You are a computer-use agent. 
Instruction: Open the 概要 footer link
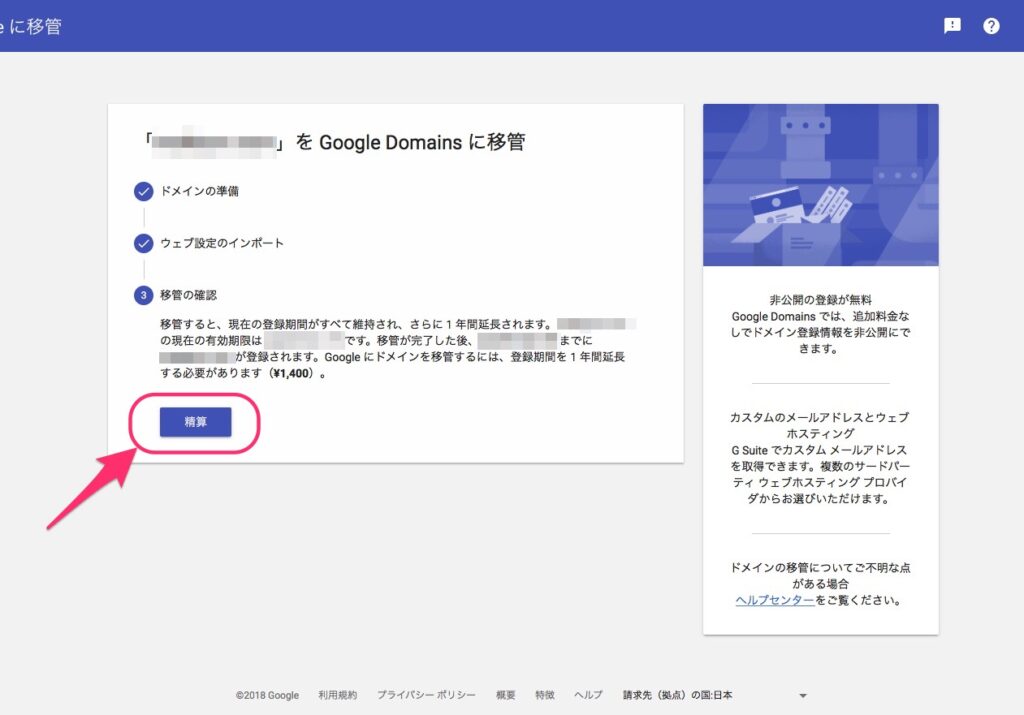[x=505, y=695]
